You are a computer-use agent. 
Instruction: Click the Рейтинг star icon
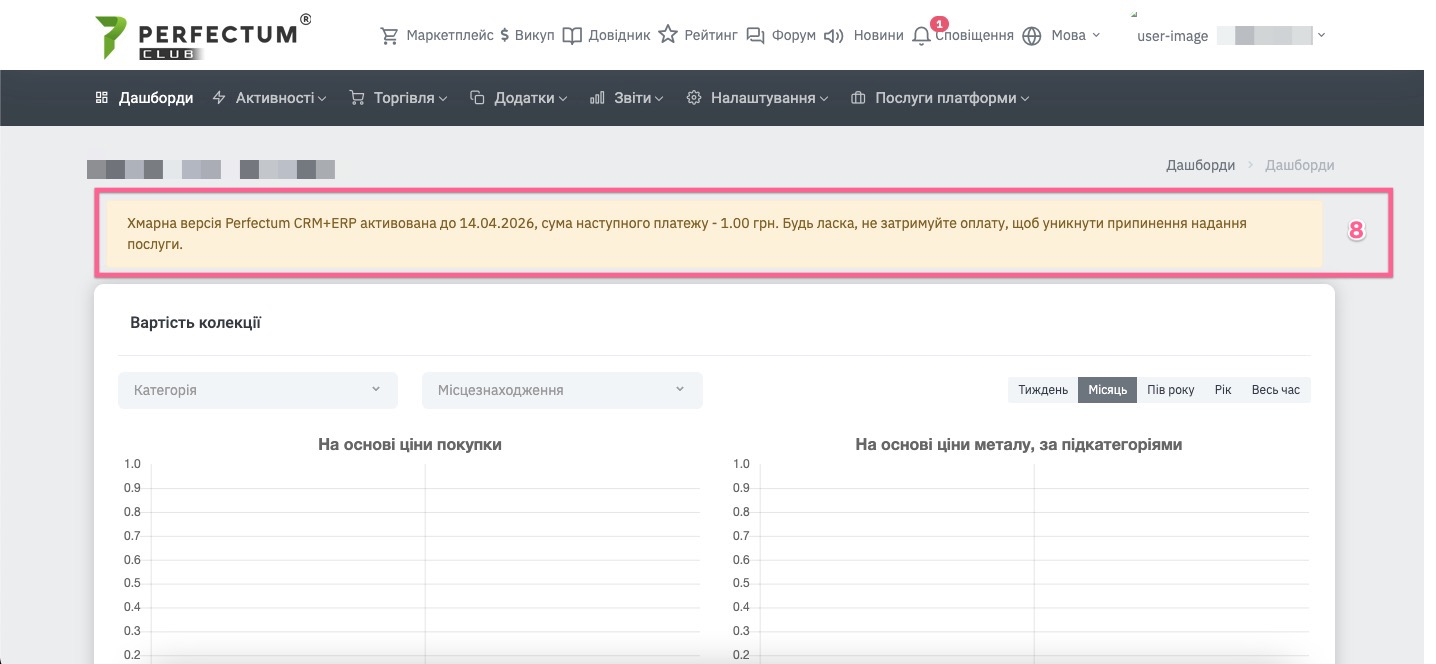pyautogui.click(x=668, y=36)
